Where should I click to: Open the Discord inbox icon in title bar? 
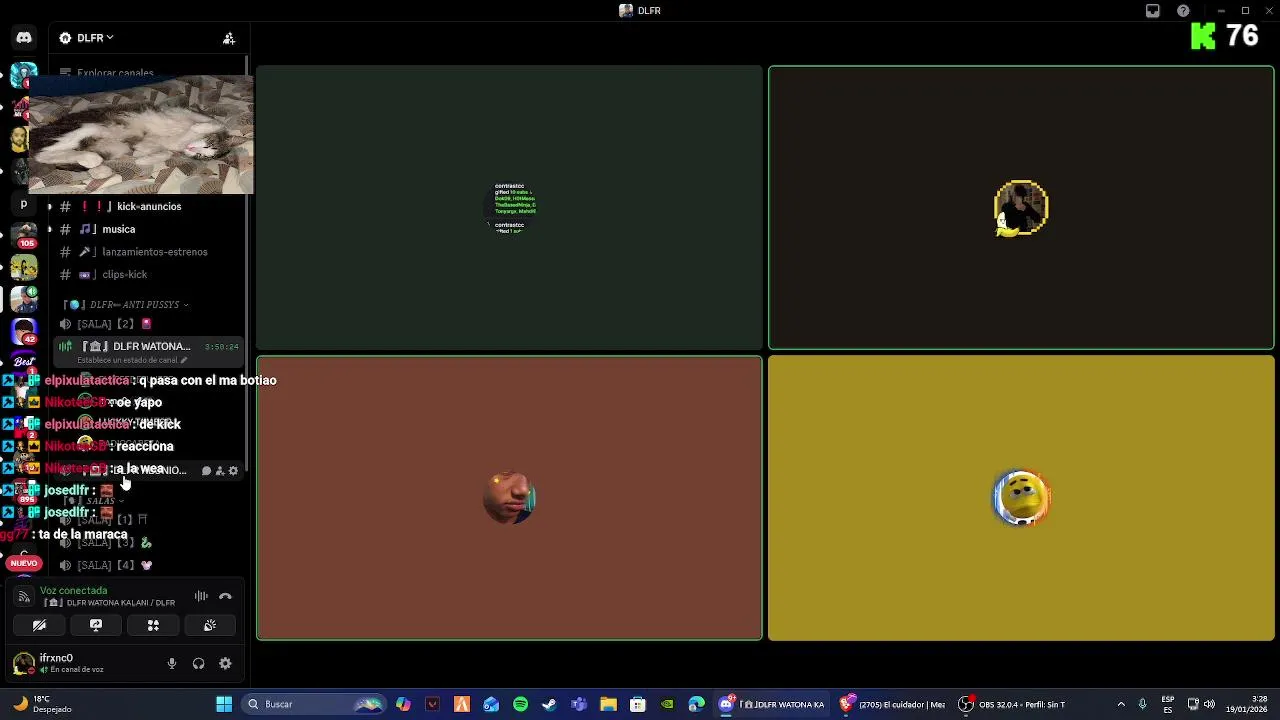tap(1153, 11)
